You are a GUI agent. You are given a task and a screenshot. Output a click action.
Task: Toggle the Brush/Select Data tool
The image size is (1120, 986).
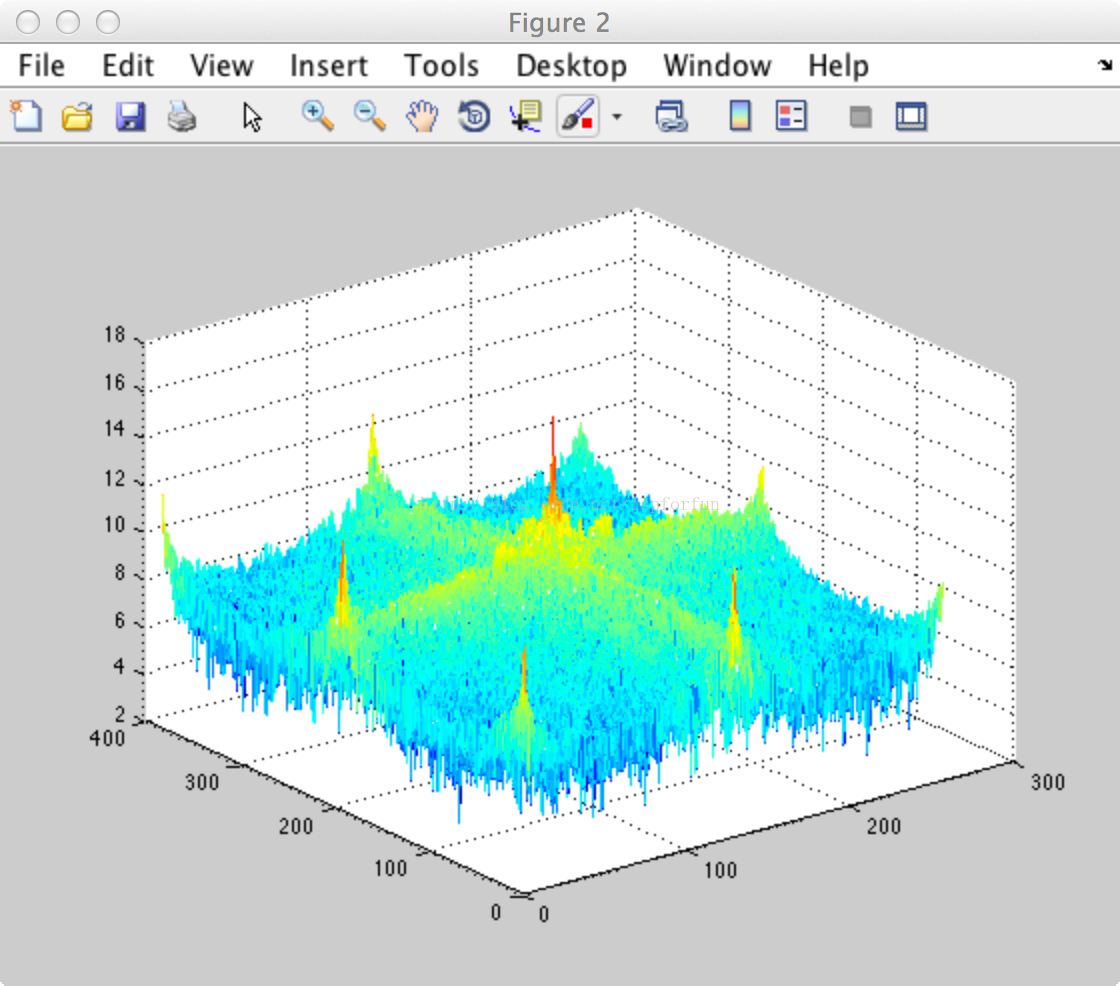[x=578, y=116]
